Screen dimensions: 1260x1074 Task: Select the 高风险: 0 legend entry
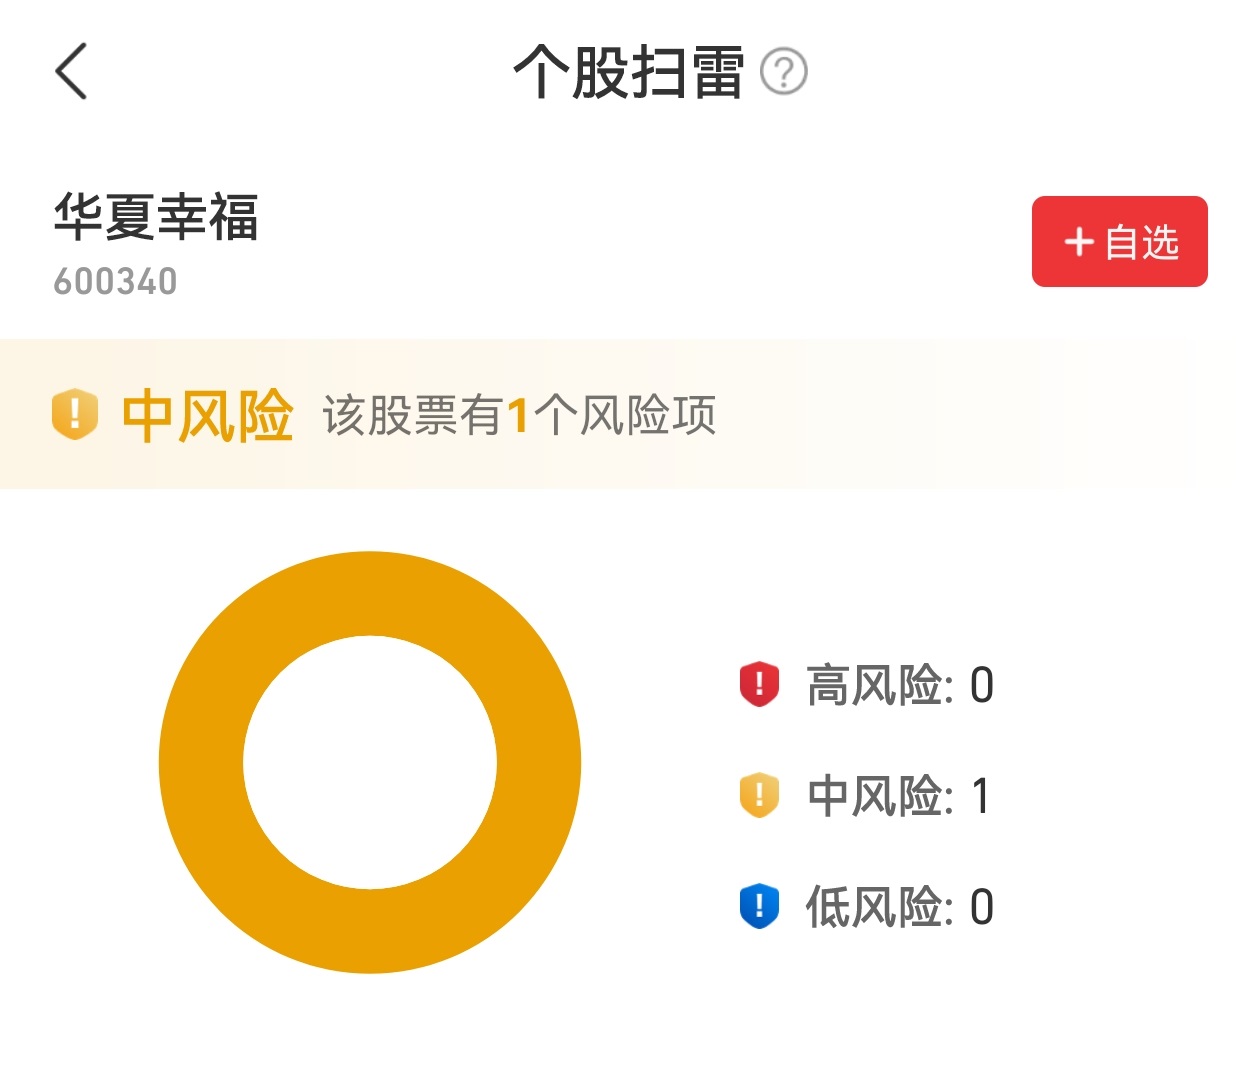point(899,686)
